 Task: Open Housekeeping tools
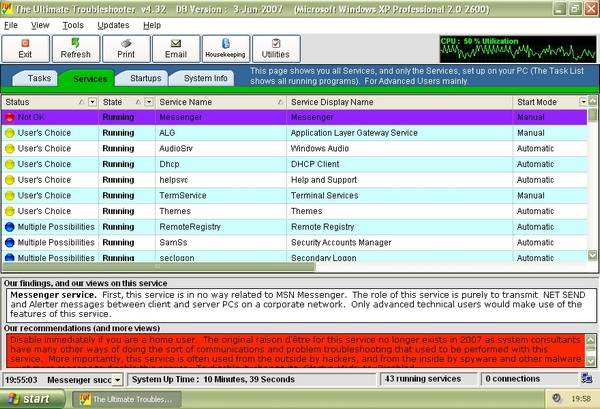point(226,49)
